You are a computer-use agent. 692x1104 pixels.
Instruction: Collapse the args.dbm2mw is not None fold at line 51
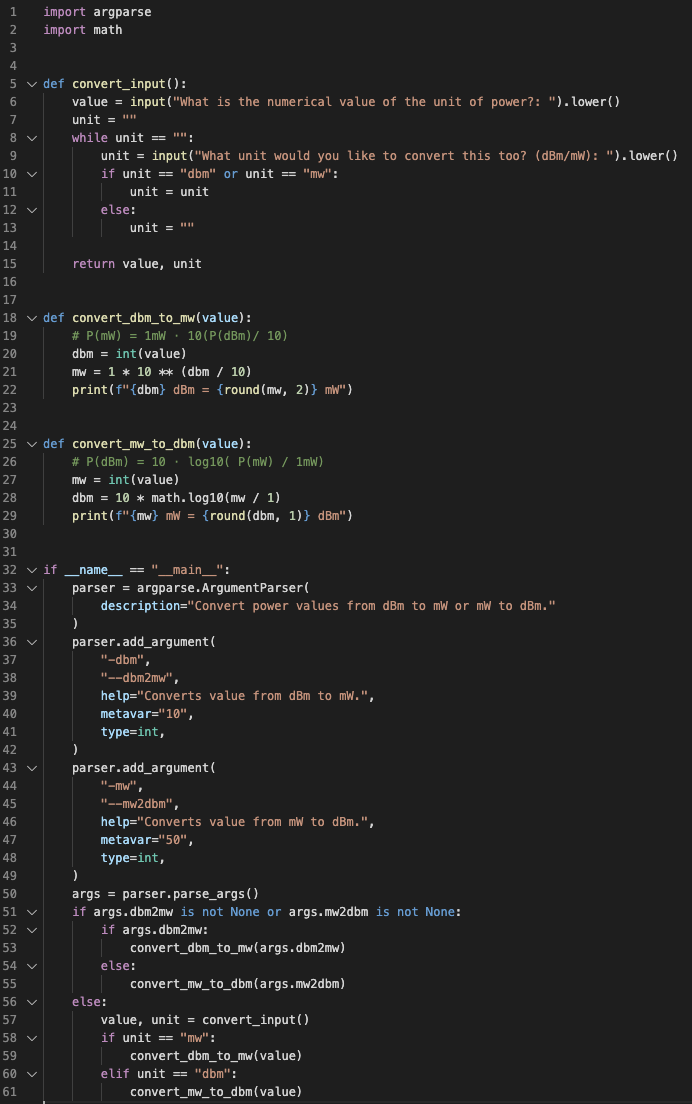coord(32,912)
